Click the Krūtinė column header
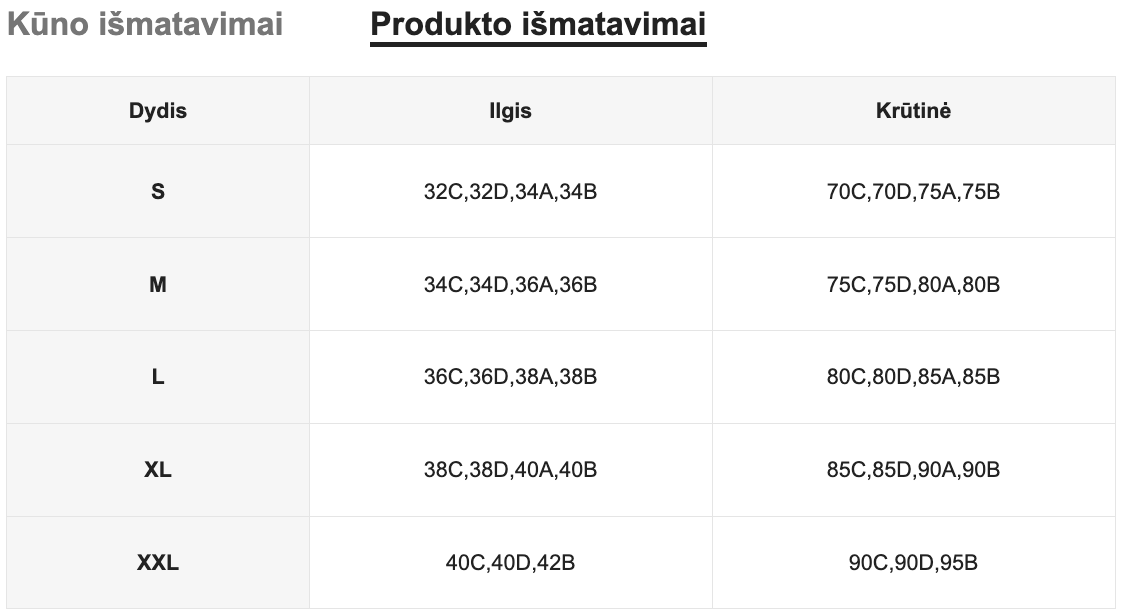Image resolution: width=1122 pixels, height=614 pixels. point(913,111)
